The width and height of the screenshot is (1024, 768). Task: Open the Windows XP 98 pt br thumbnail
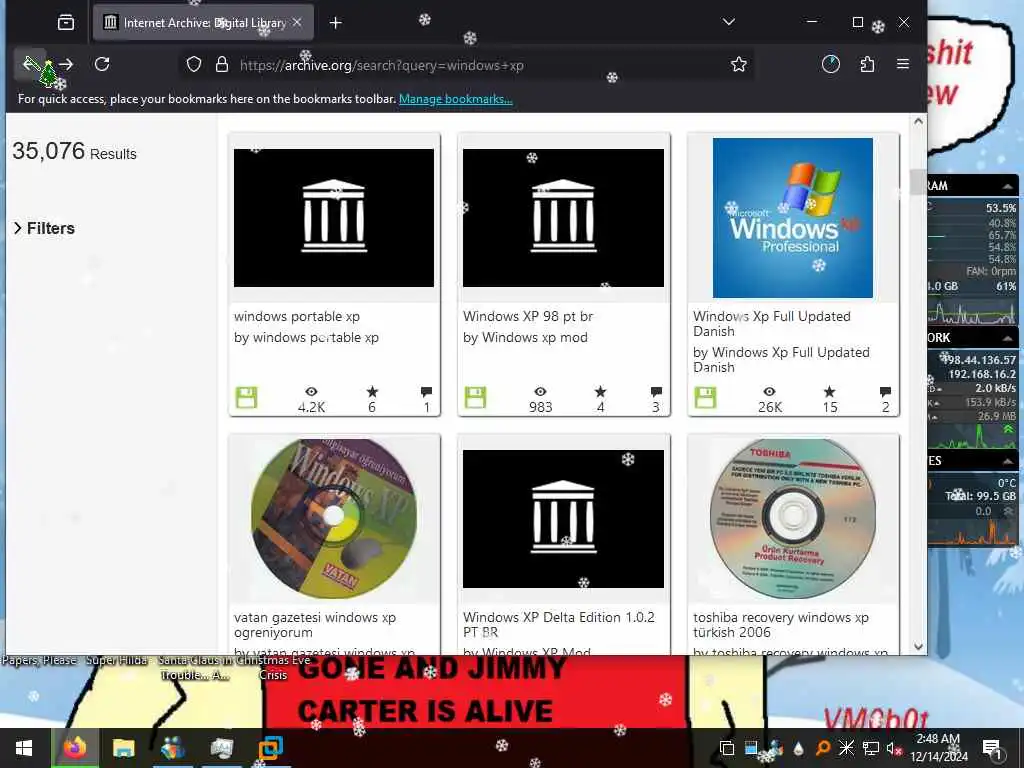(x=563, y=217)
